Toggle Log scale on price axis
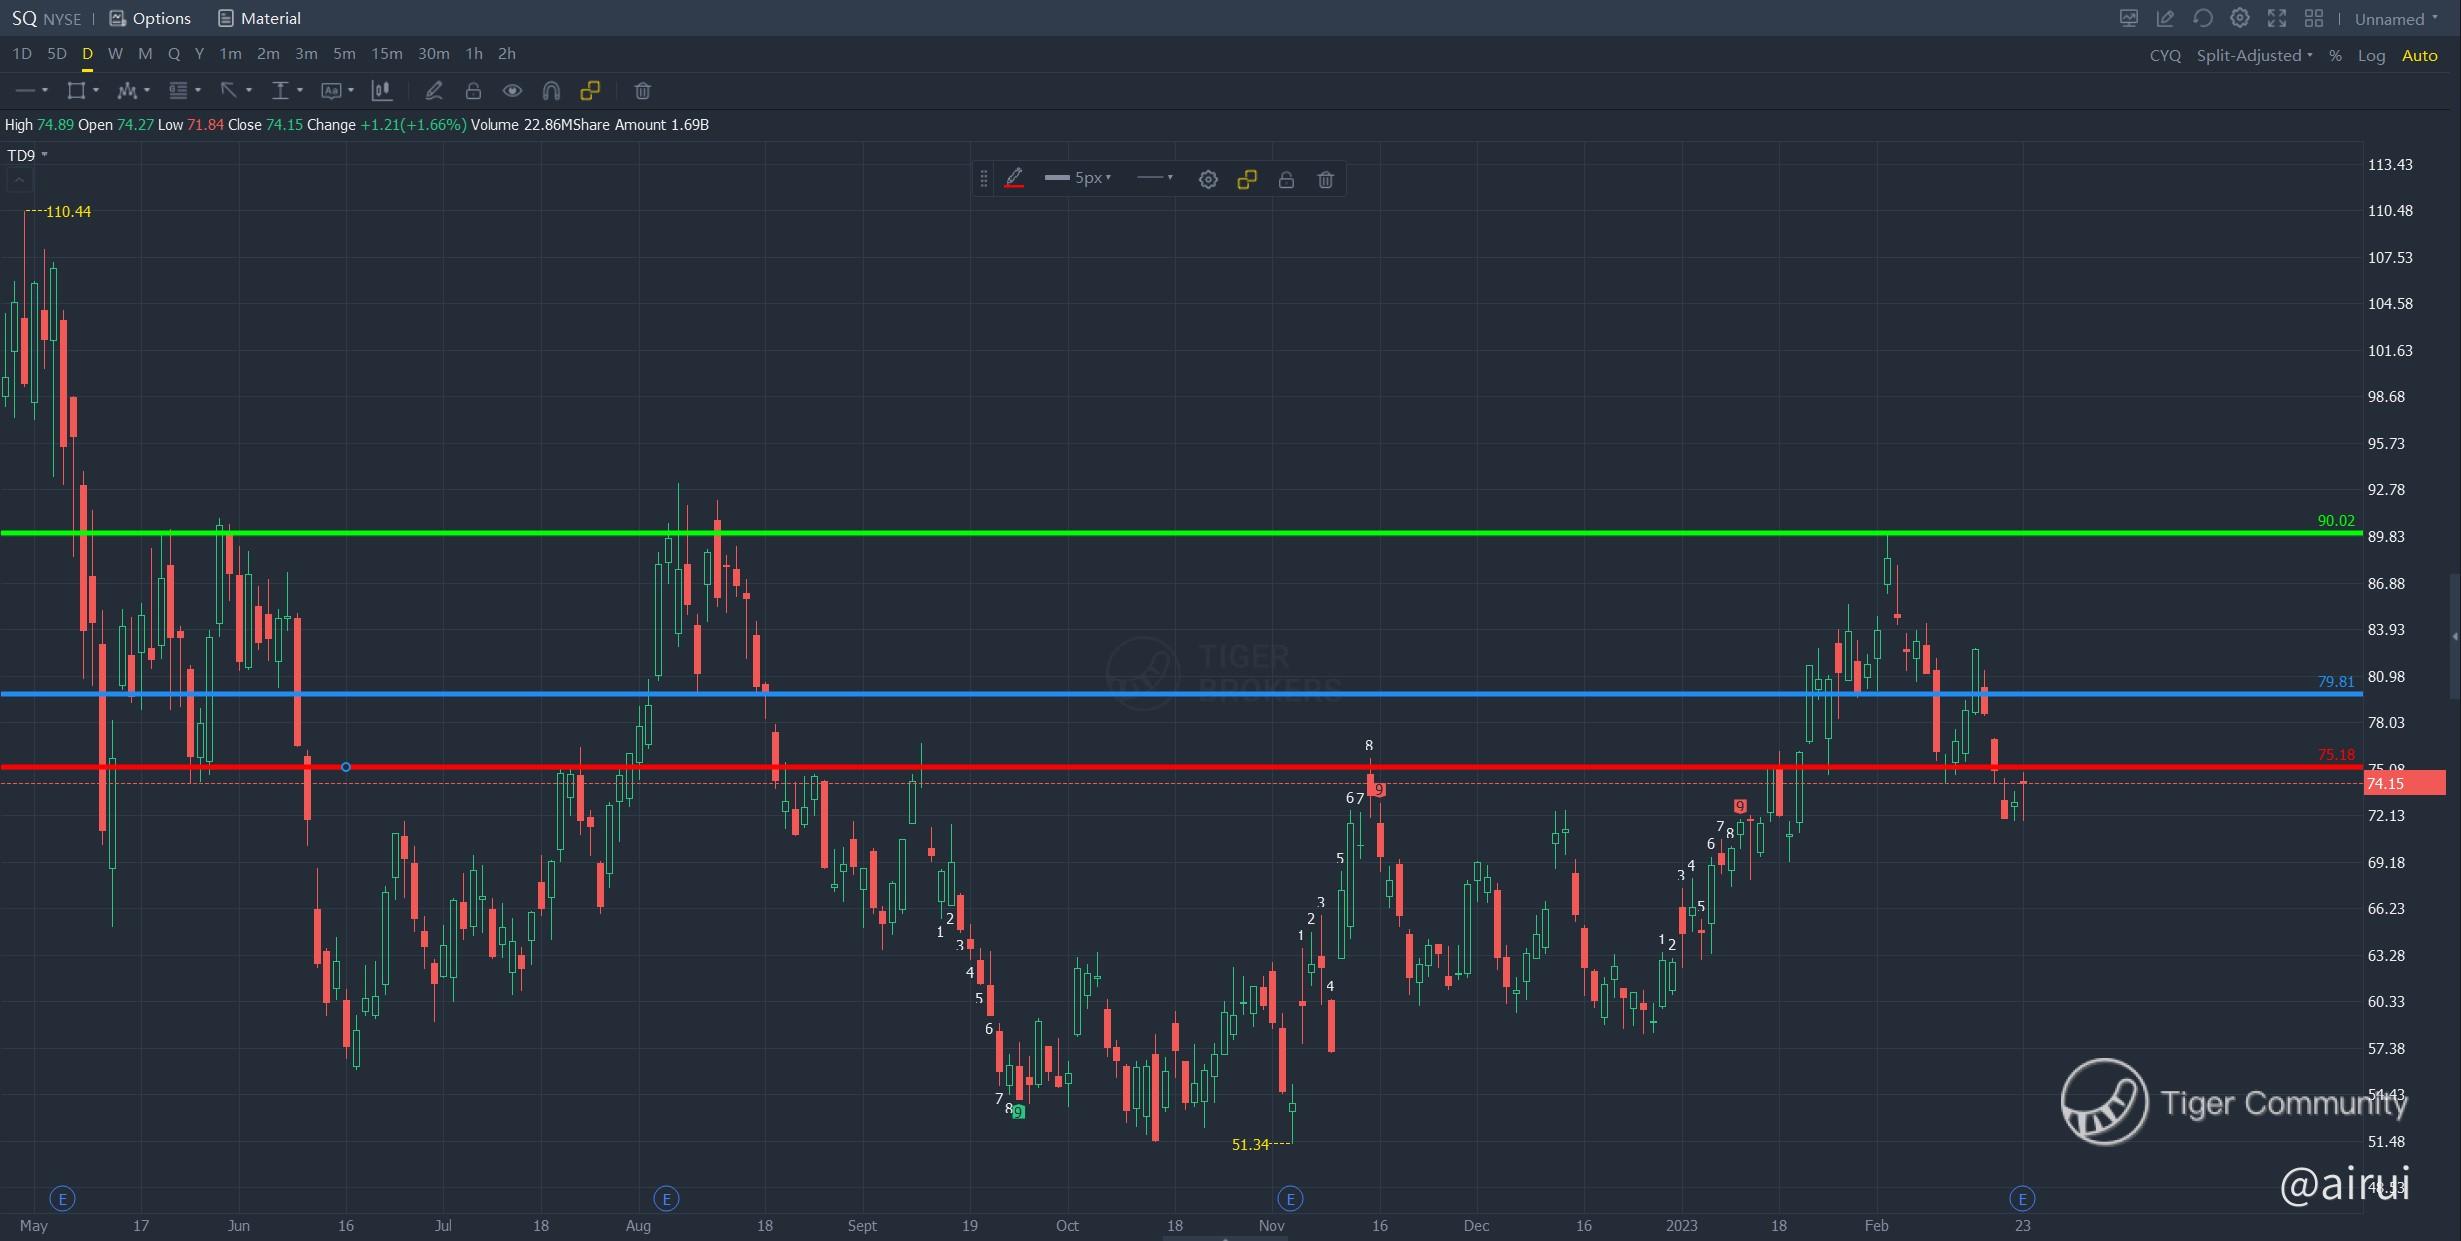 pos(2371,55)
